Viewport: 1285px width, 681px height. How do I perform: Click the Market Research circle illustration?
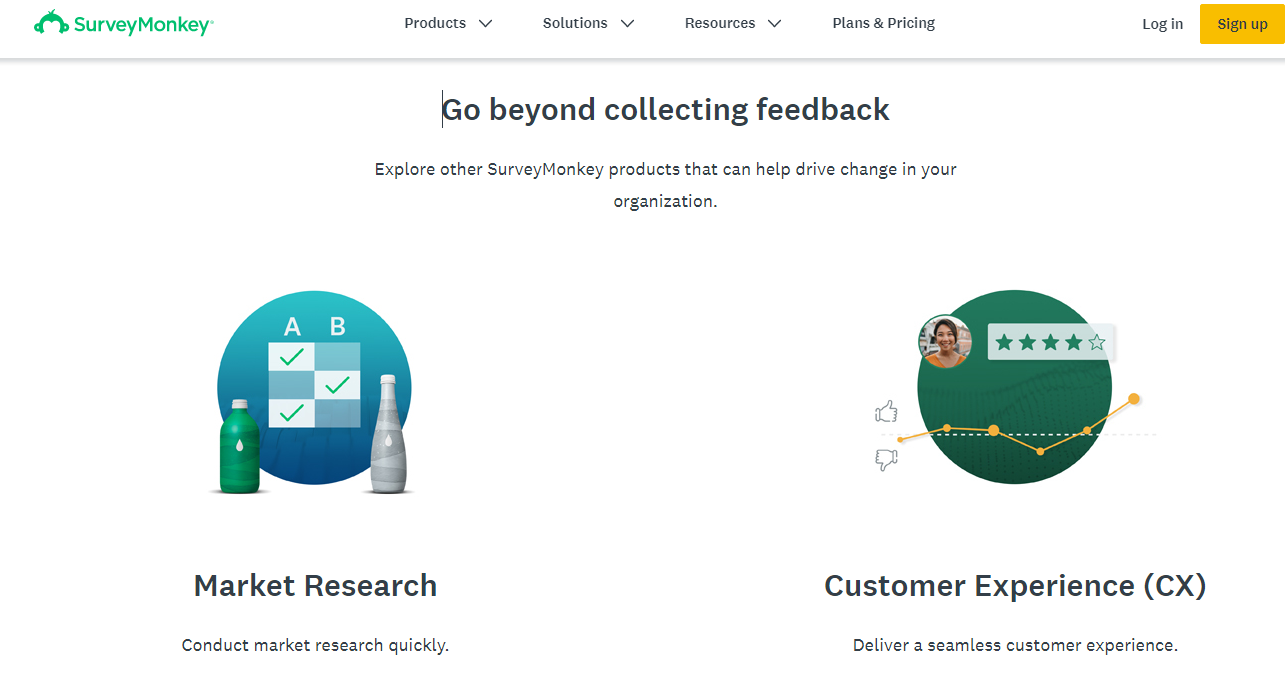(x=314, y=388)
